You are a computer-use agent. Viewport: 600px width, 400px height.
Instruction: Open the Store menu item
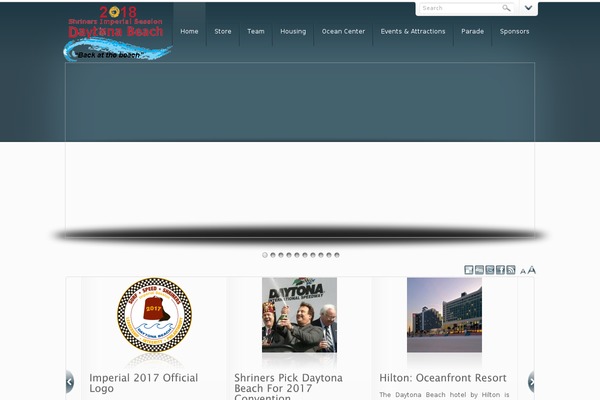[223, 31]
